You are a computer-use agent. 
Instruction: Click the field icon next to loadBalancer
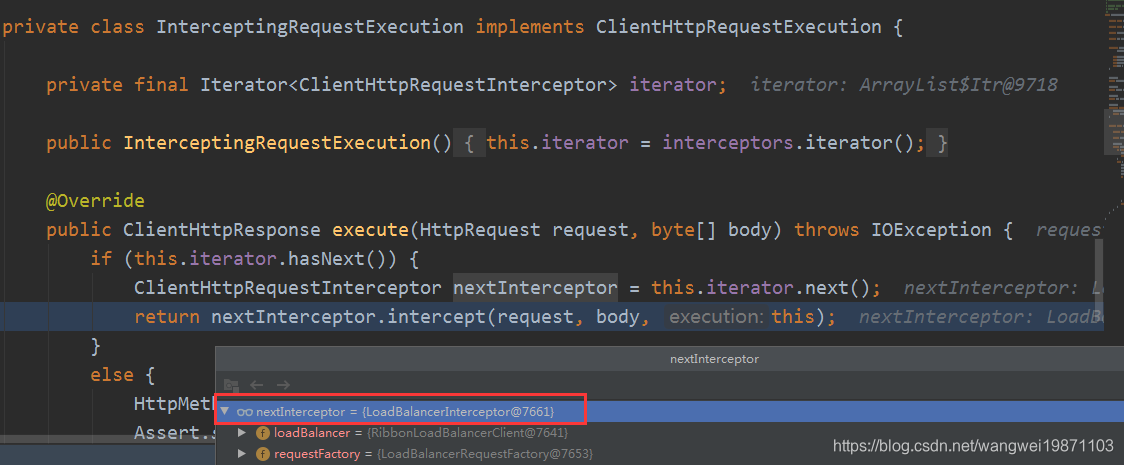coord(263,433)
